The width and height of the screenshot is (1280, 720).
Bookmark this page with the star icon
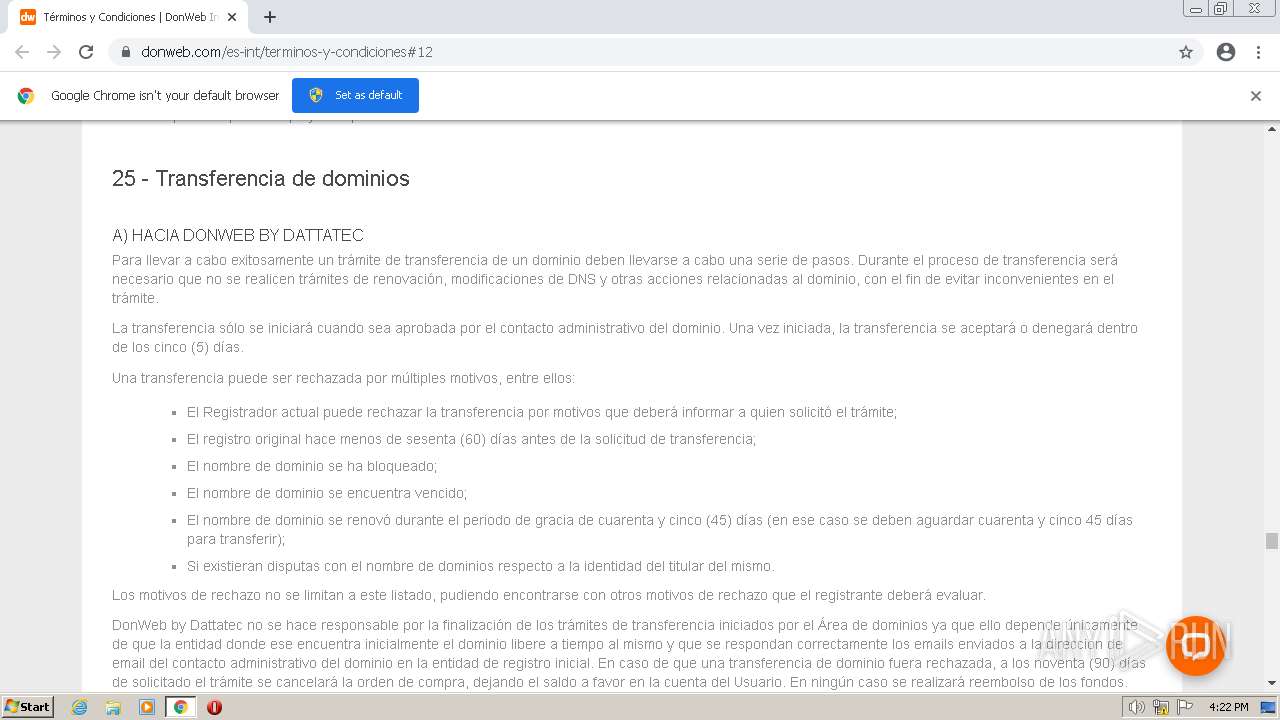point(1186,52)
